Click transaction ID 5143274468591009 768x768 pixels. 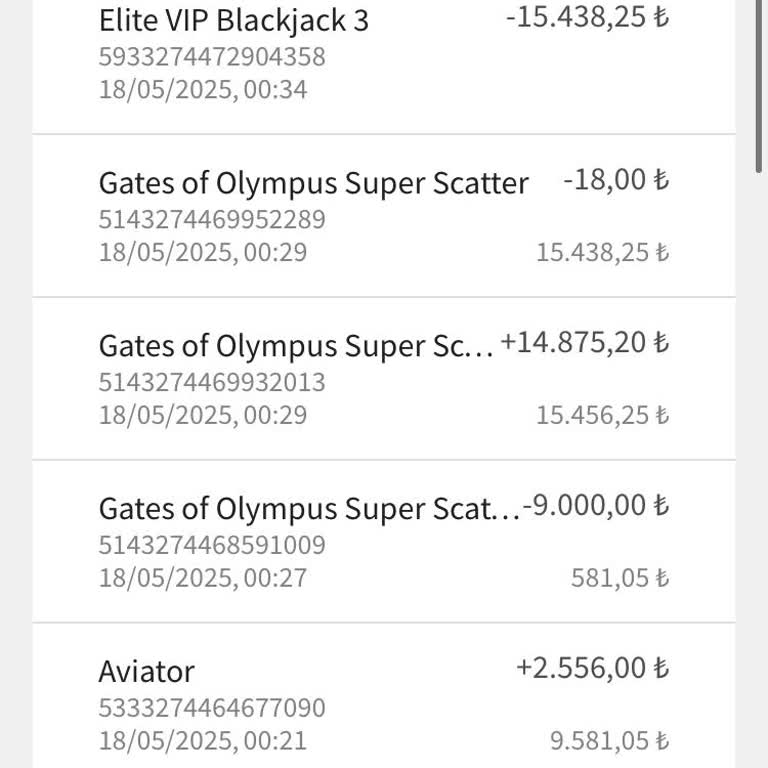[212, 545]
